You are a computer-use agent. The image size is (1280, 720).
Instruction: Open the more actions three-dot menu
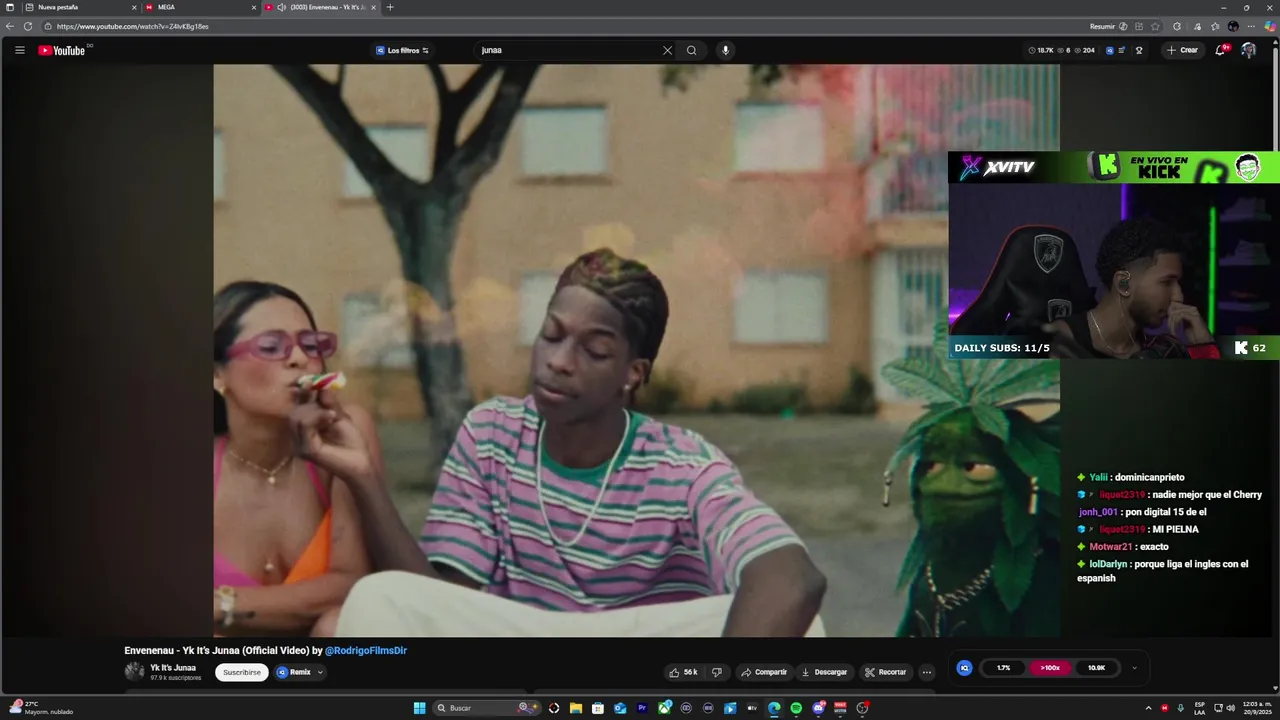(926, 672)
